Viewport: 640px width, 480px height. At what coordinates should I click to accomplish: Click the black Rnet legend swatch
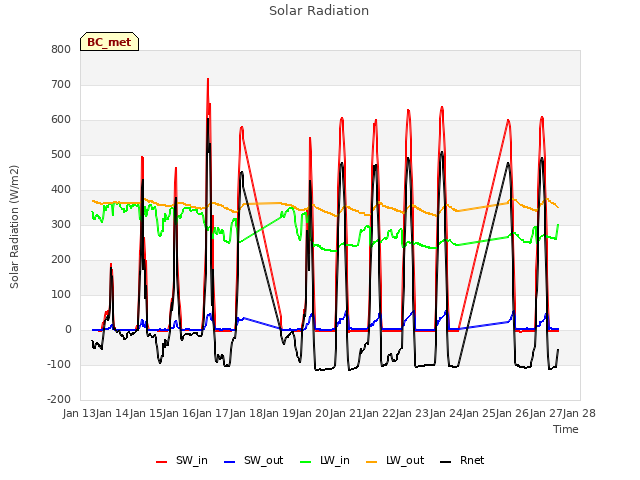point(446,462)
